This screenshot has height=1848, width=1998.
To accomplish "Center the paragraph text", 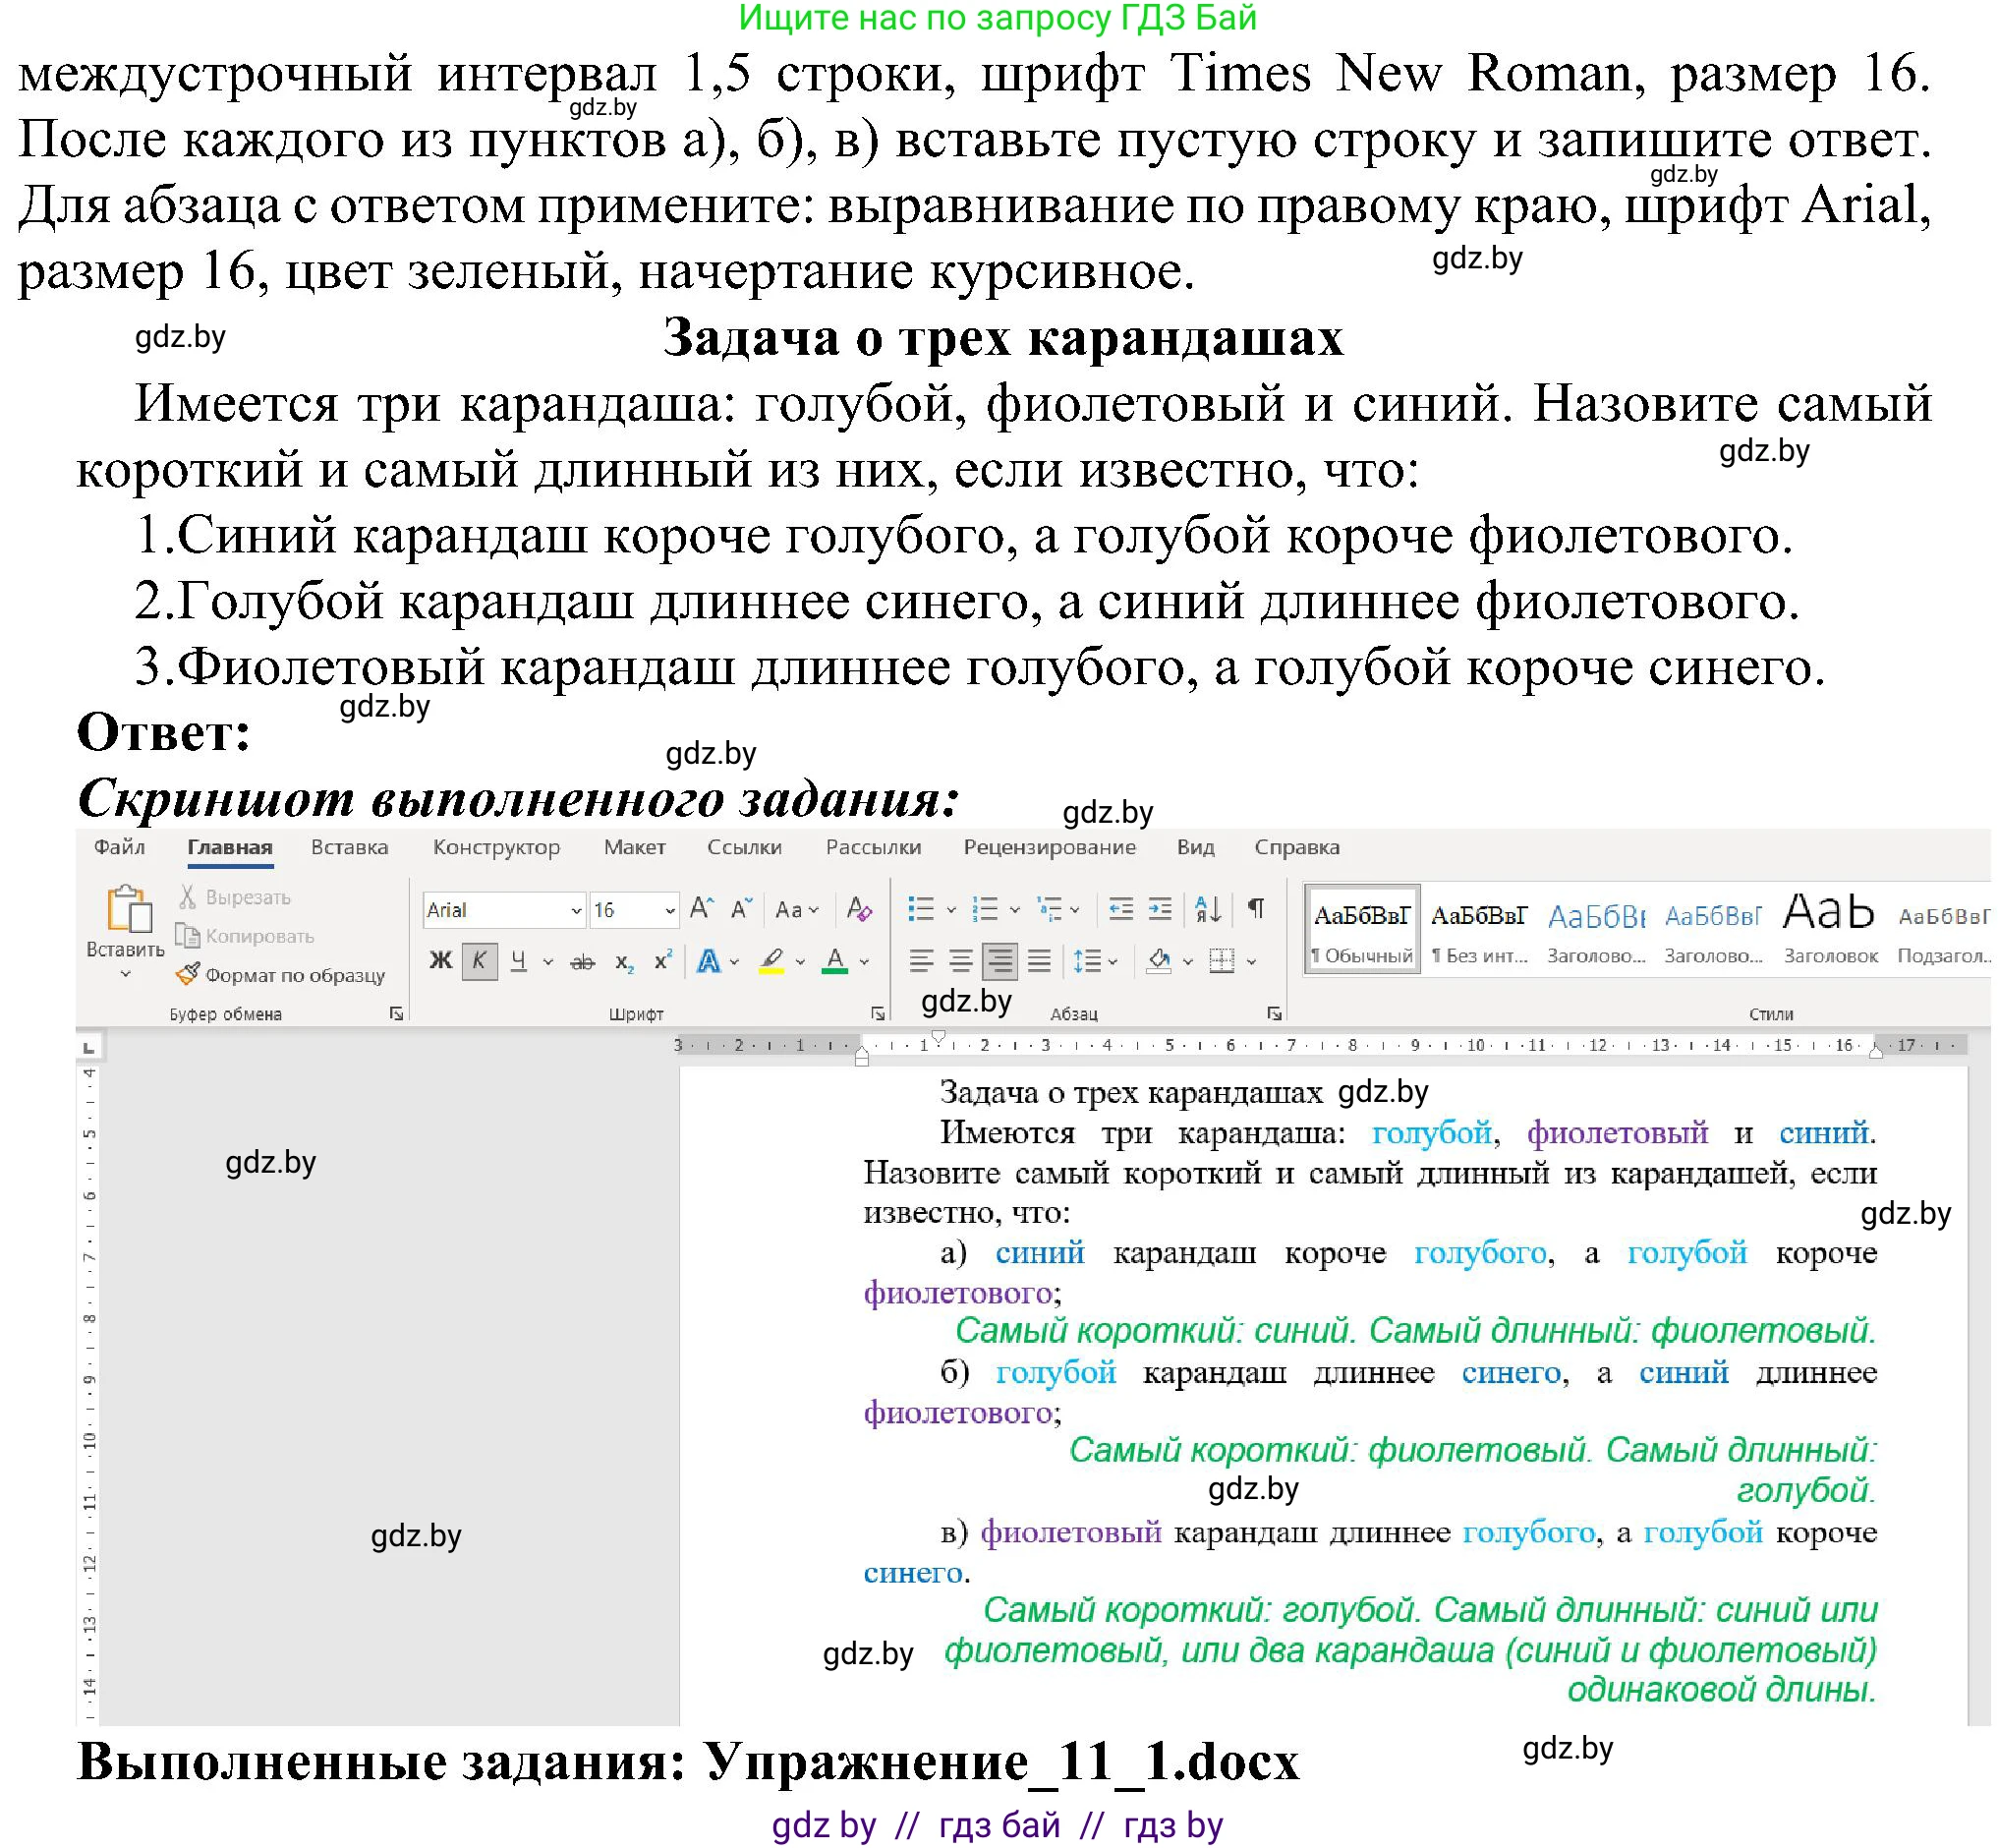I will pos(960,961).
